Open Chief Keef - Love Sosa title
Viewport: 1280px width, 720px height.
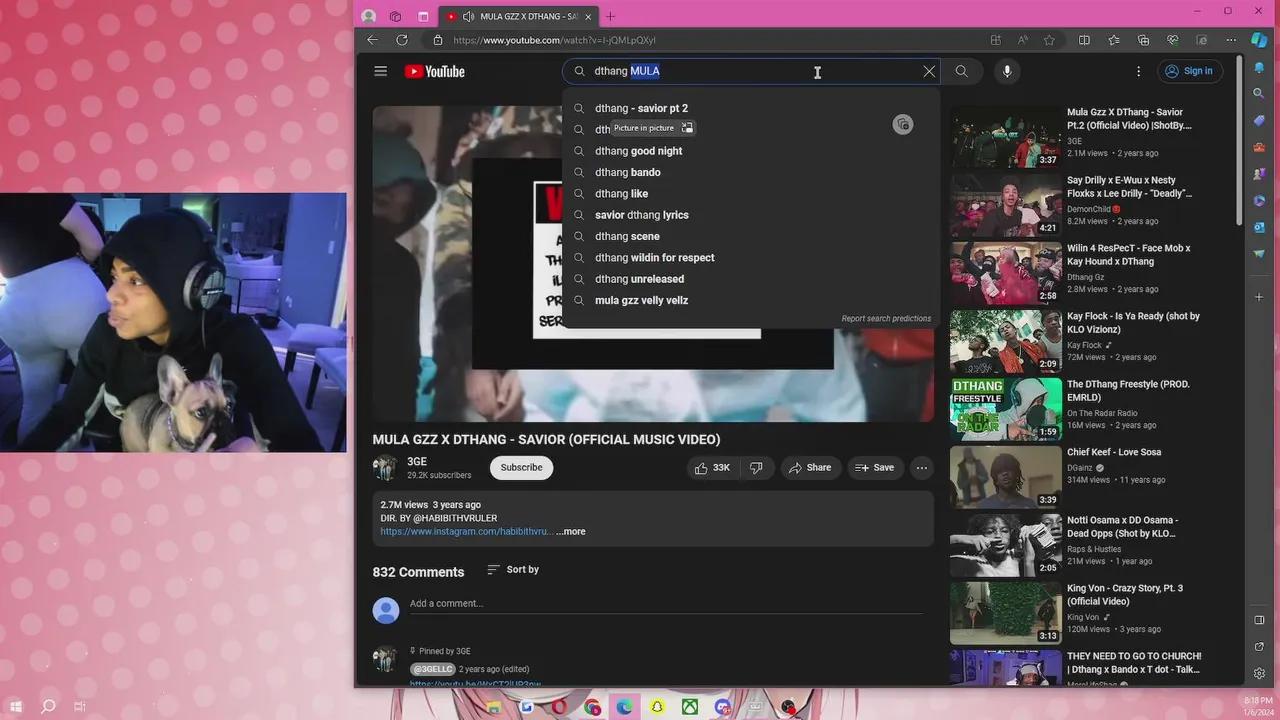(1114, 452)
